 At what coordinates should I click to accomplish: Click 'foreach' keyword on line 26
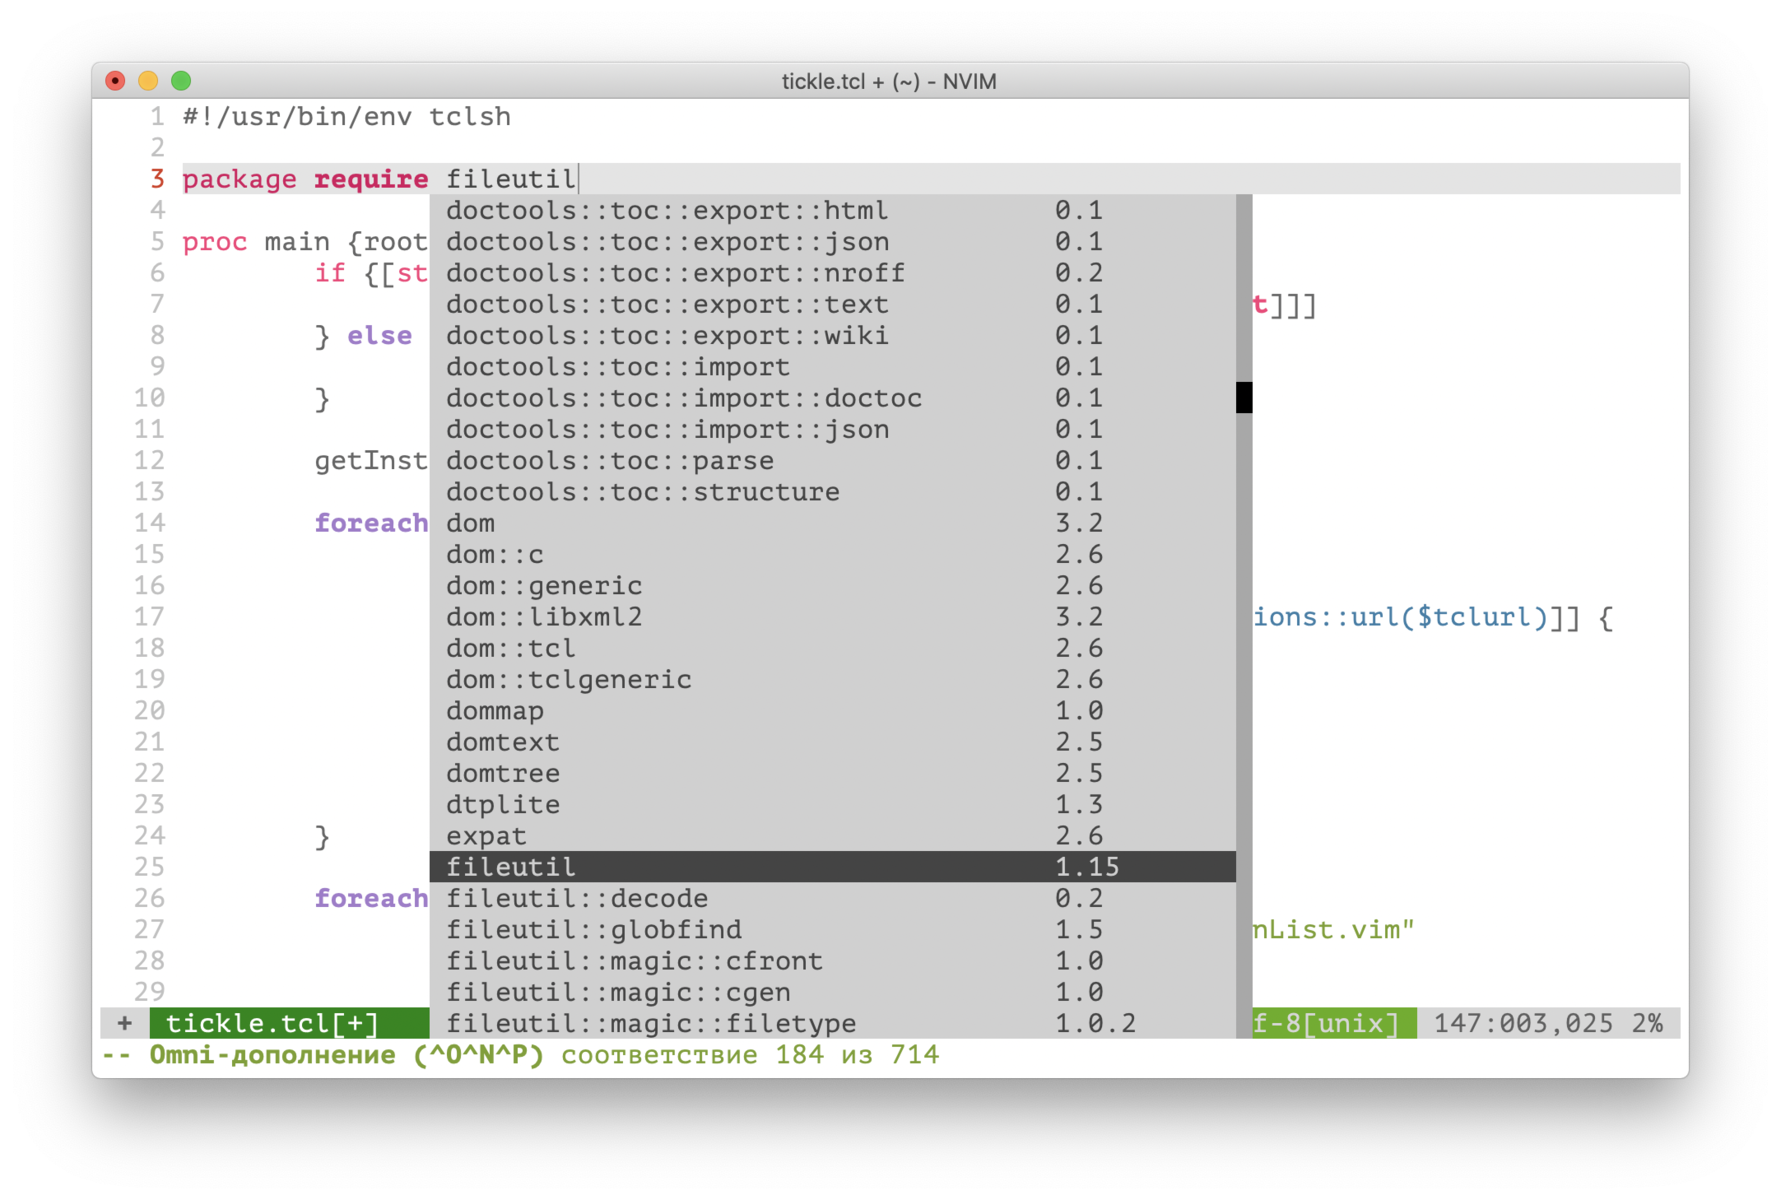[371, 898]
